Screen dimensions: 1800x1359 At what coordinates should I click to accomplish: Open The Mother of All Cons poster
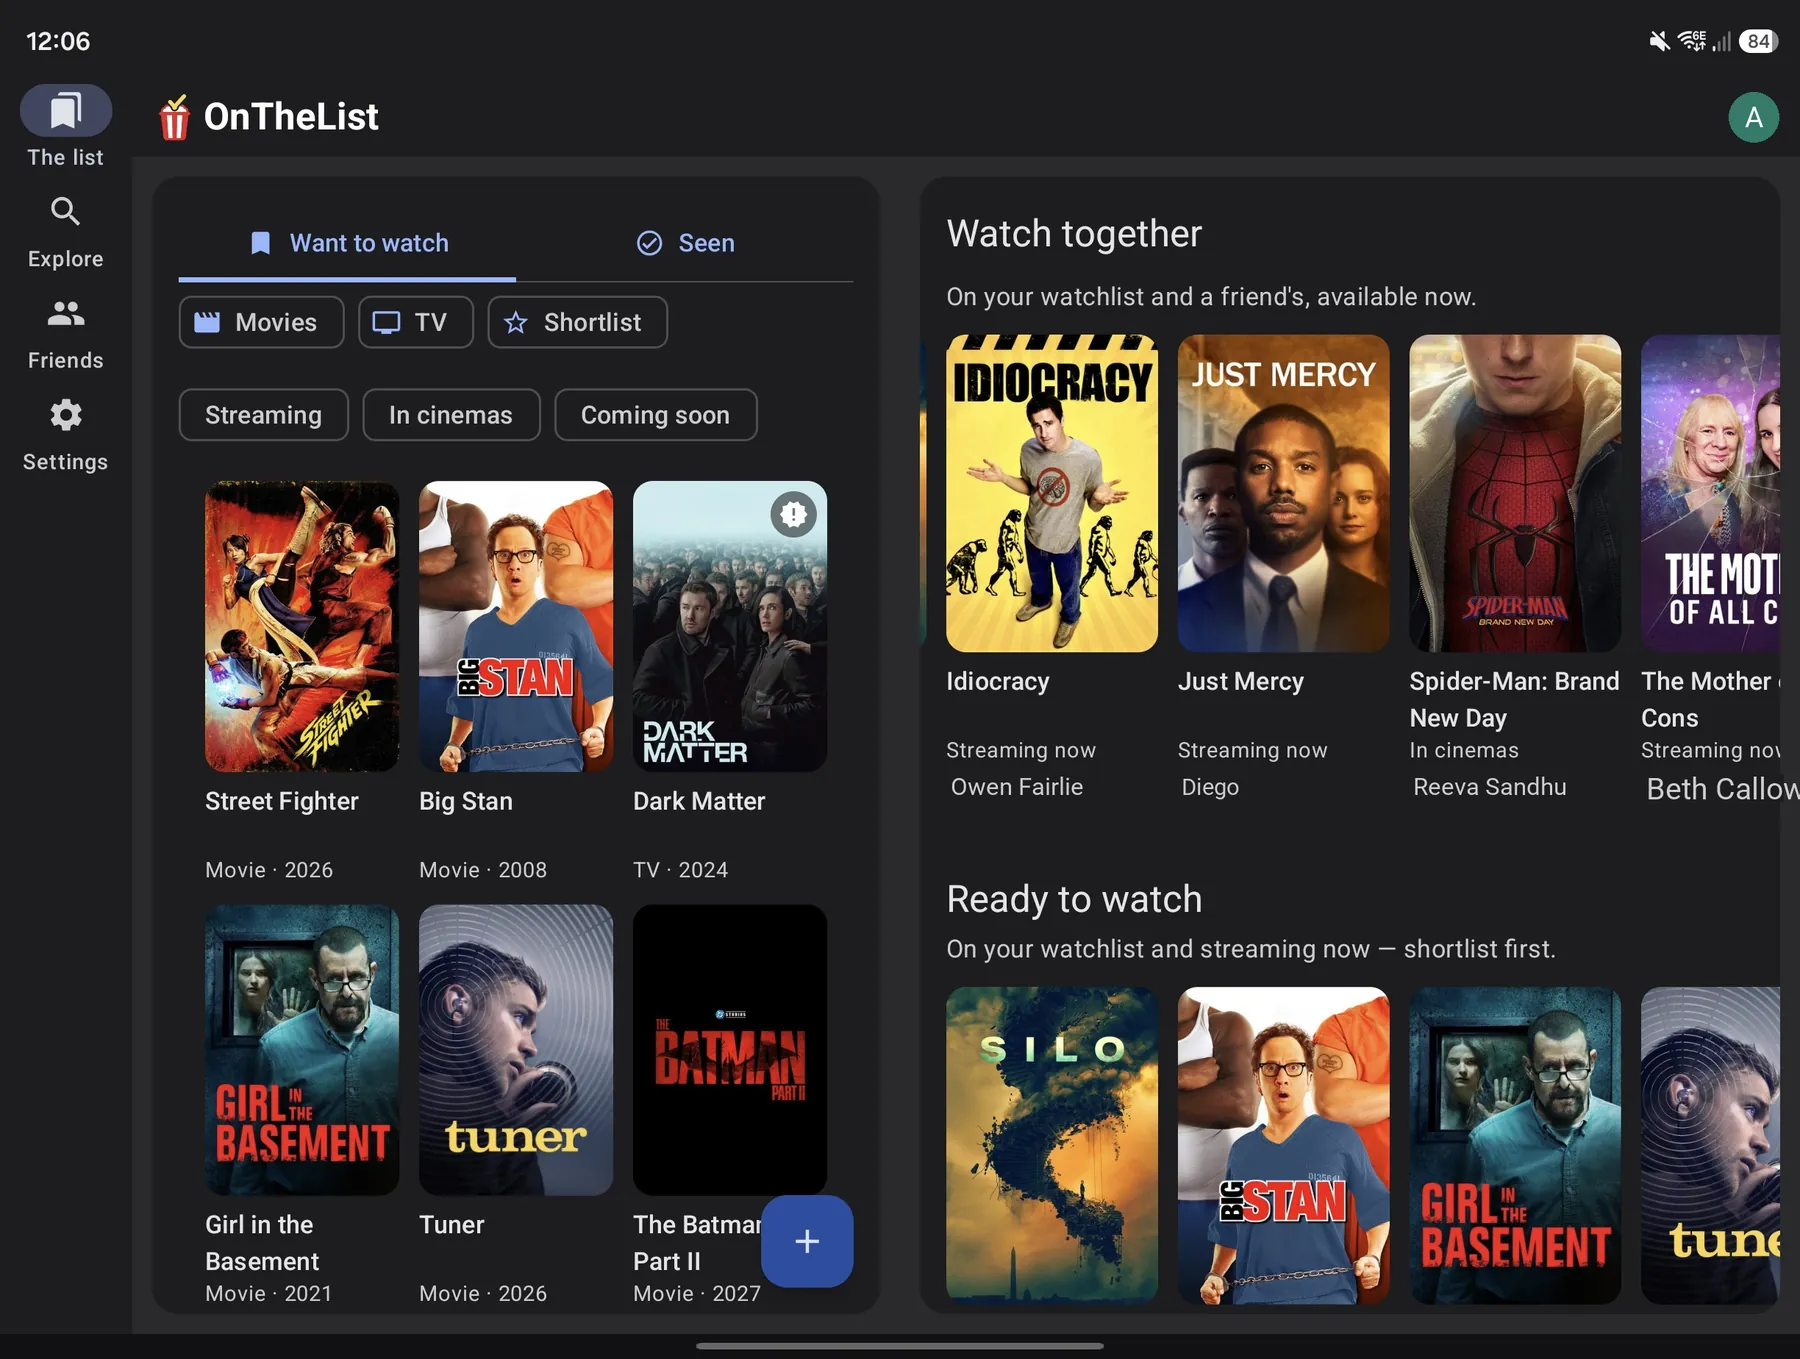[x=1710, y=493]
